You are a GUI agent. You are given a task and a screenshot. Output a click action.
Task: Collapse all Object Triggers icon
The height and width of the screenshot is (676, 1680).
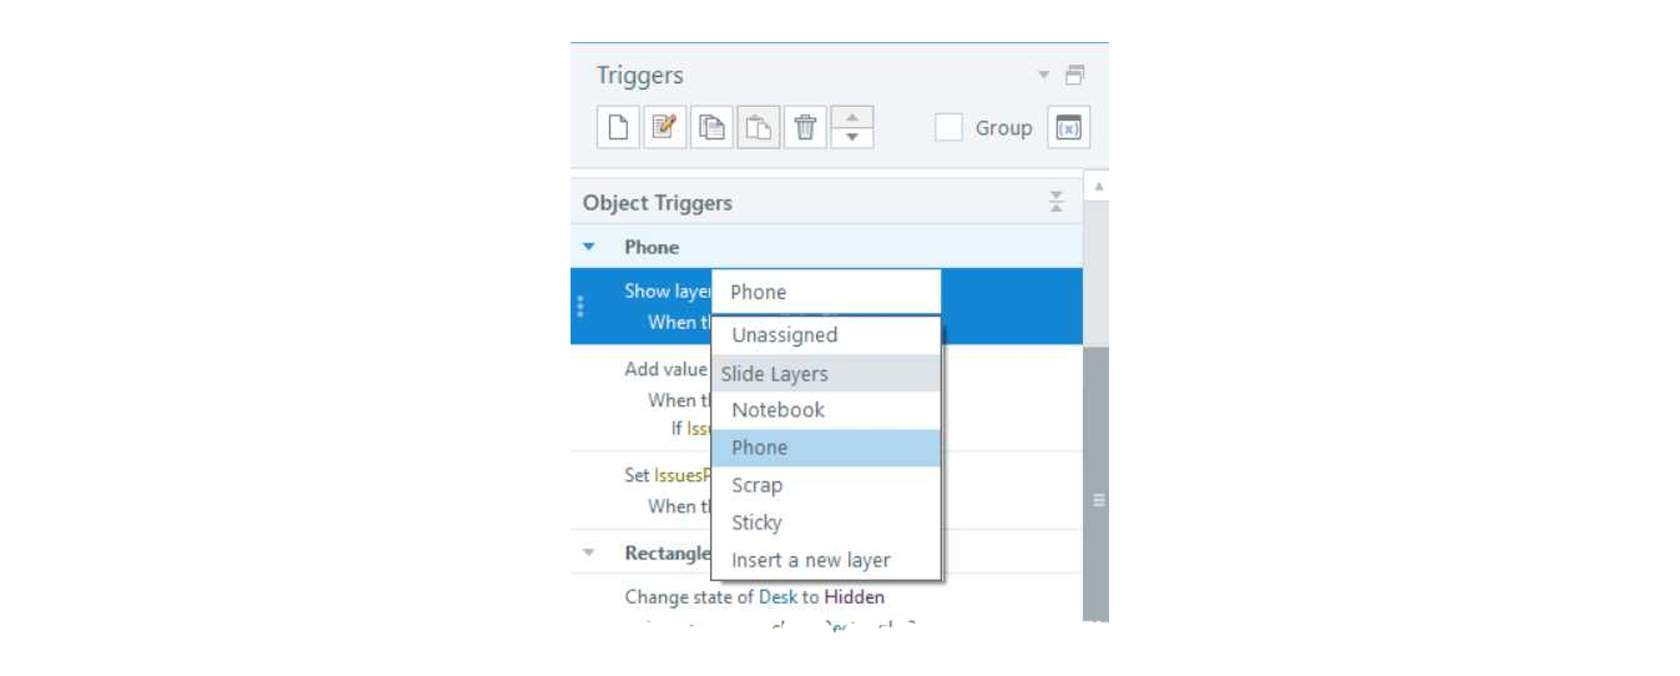pos(1056,202)
